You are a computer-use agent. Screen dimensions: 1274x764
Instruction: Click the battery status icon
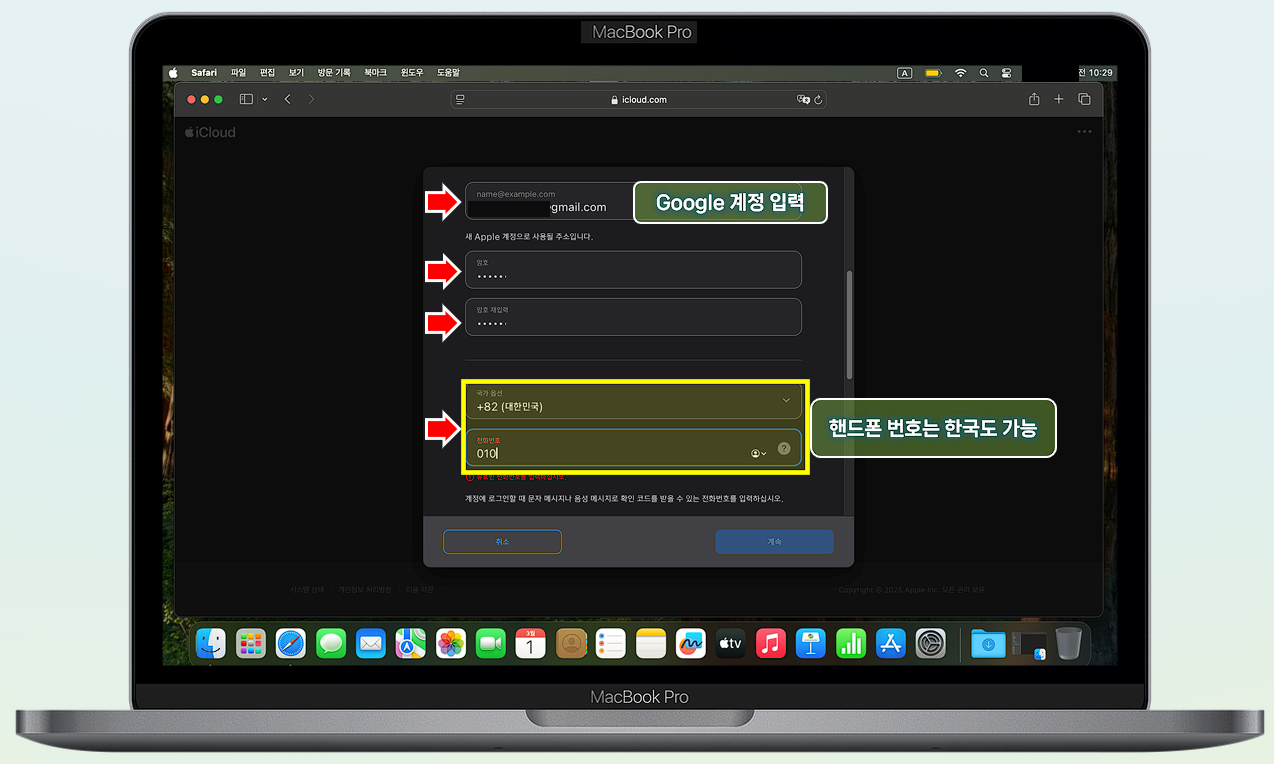933,73
